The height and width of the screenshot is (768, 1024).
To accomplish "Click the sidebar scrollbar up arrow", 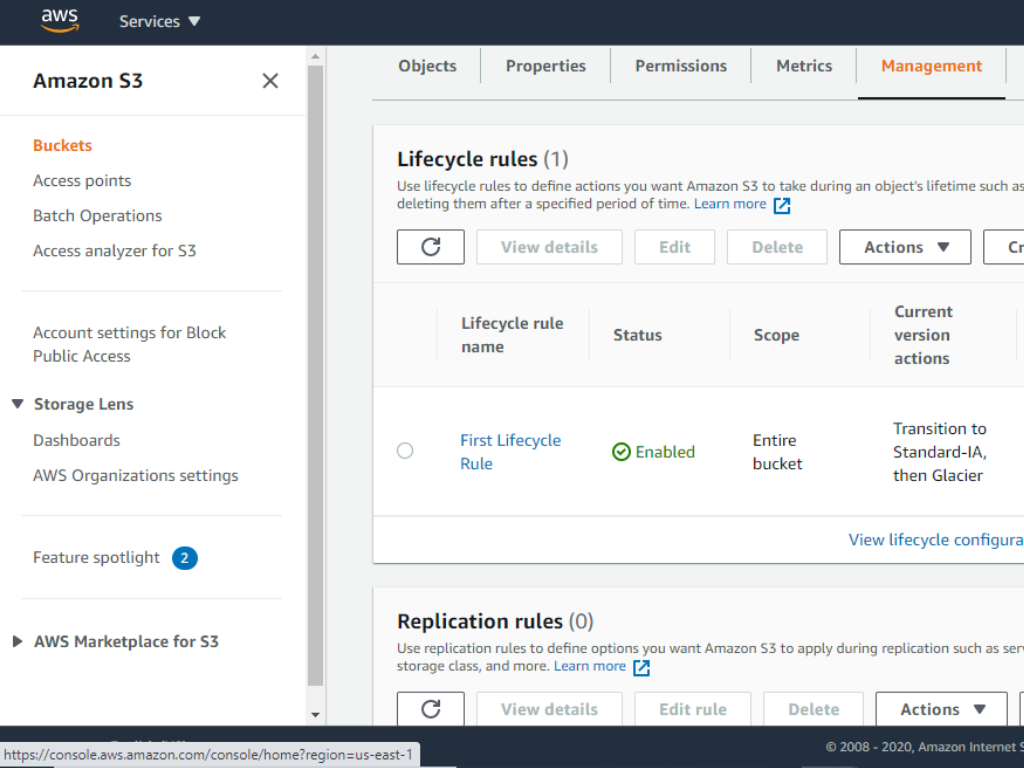I will 315,57.
